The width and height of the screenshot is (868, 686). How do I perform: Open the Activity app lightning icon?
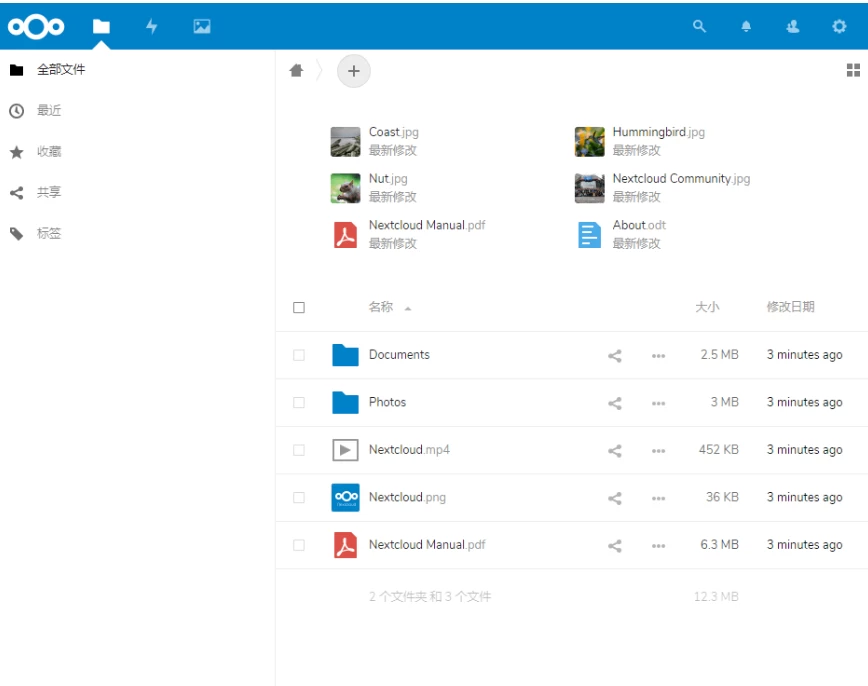coord(152,27)
